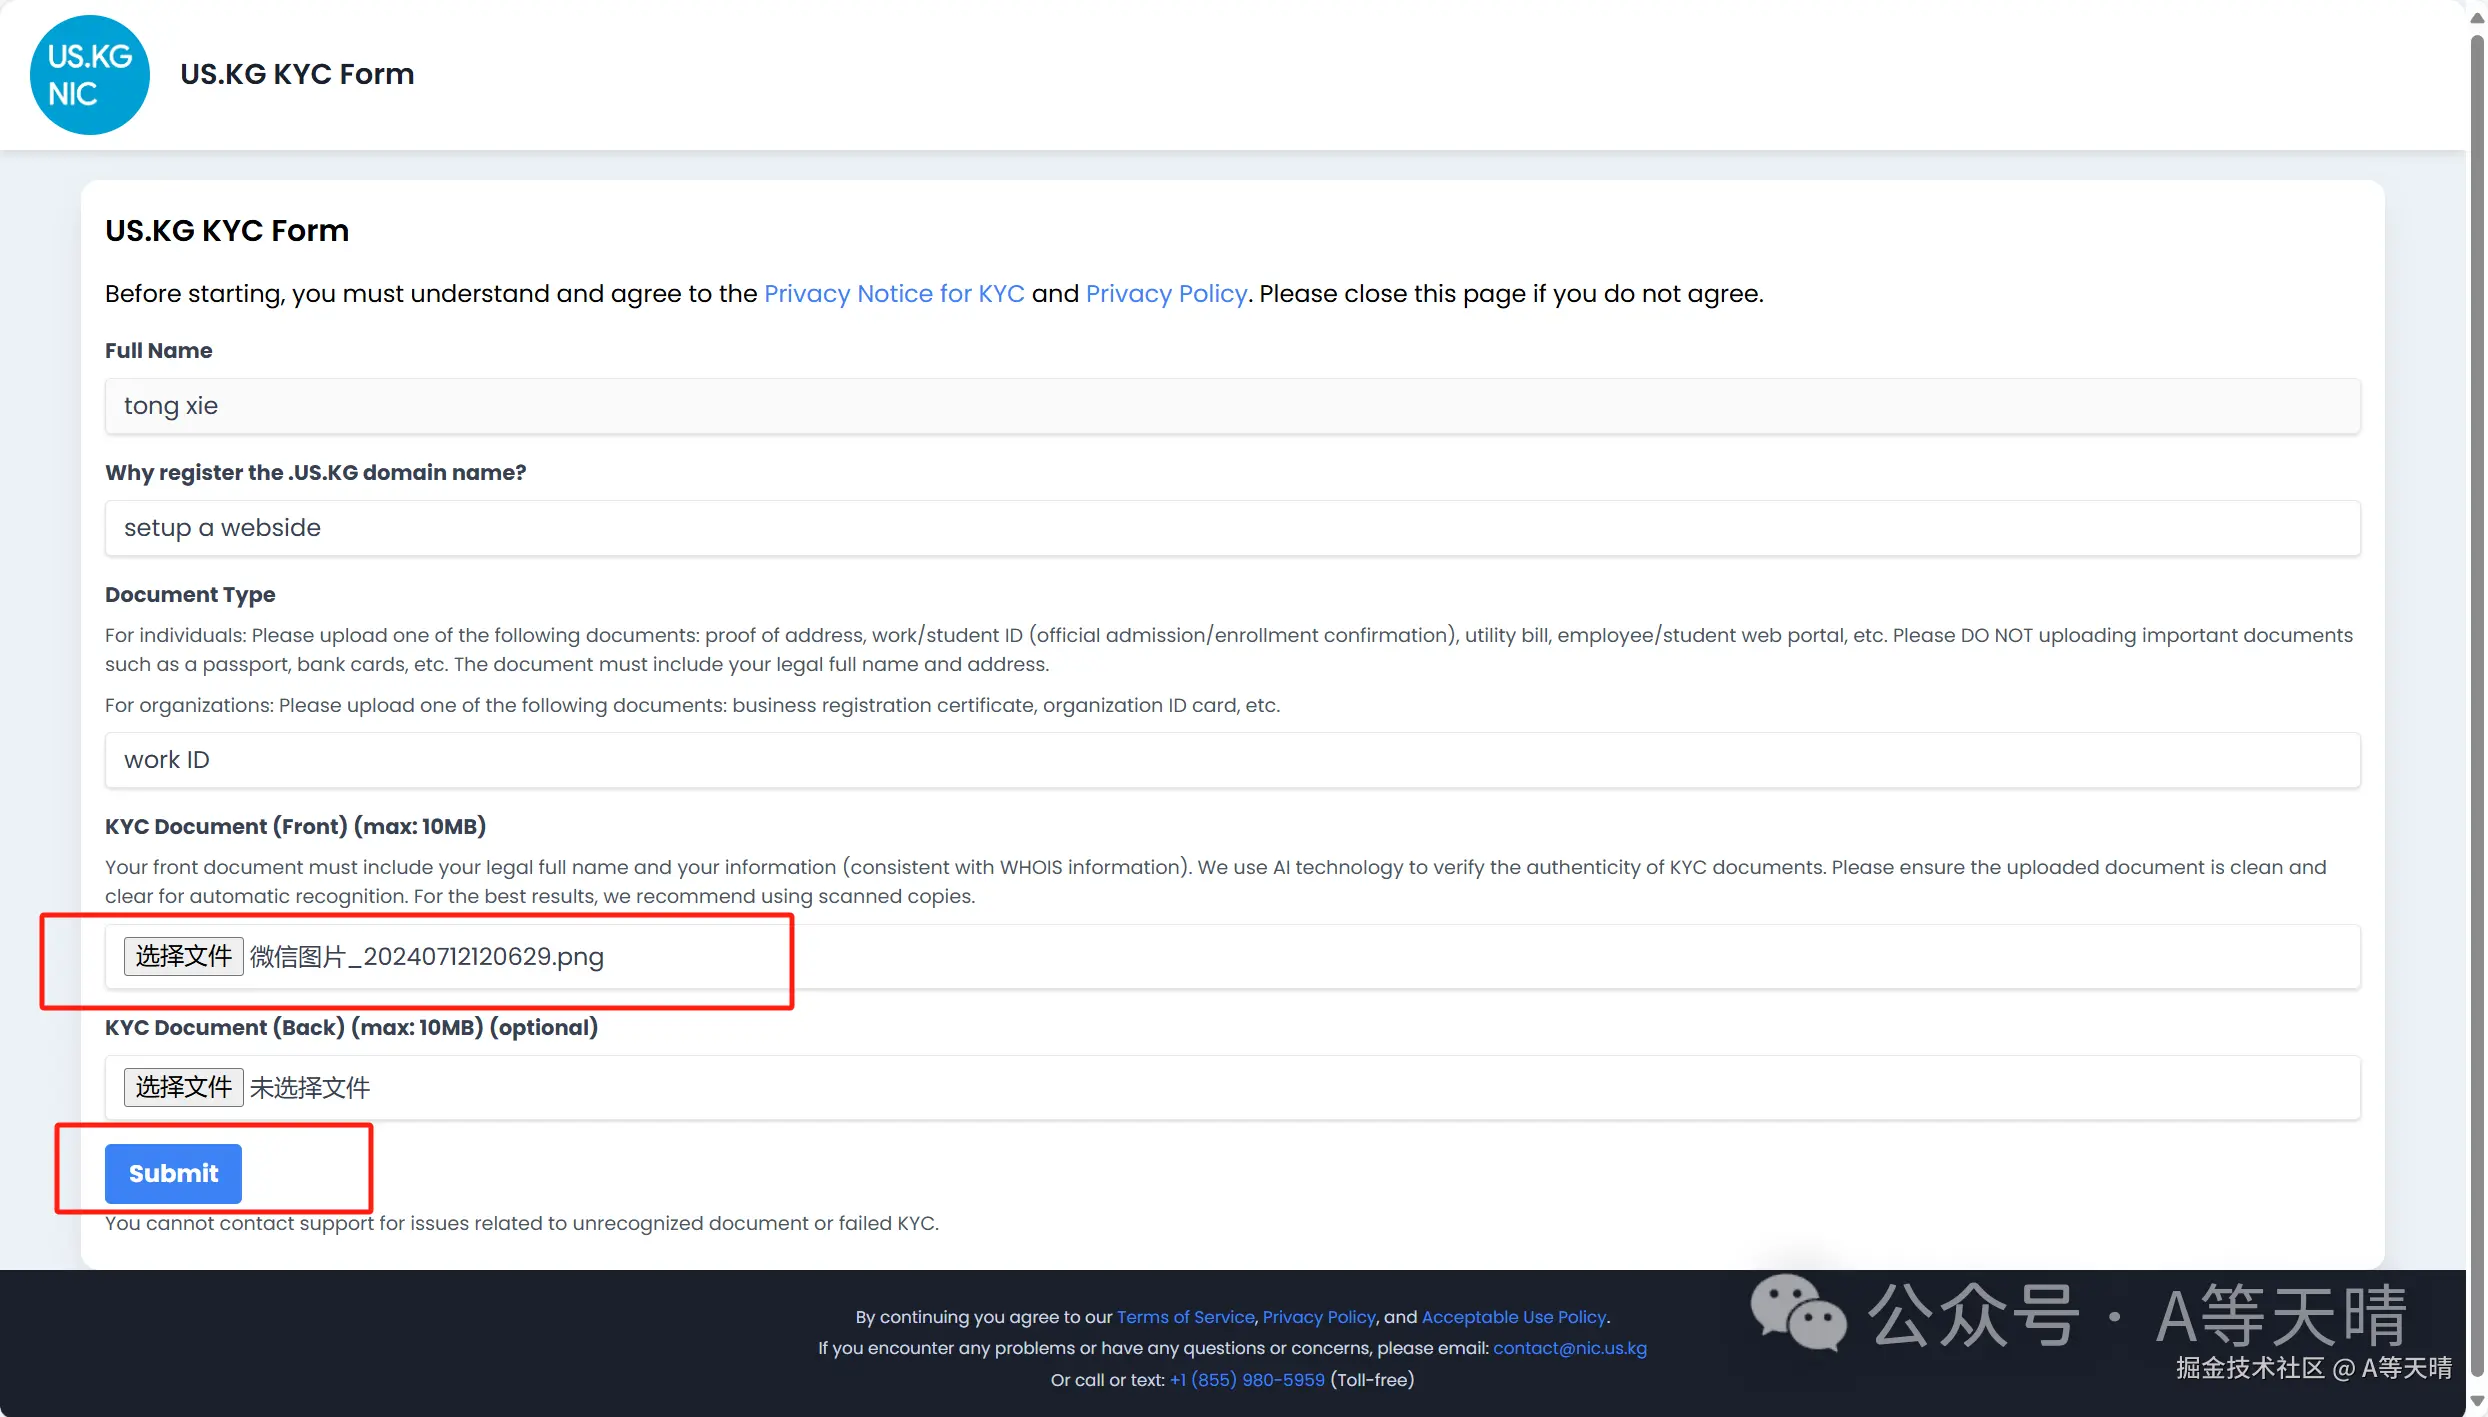Open Acceptable Use Policy footer link

pos(1513,1317)
